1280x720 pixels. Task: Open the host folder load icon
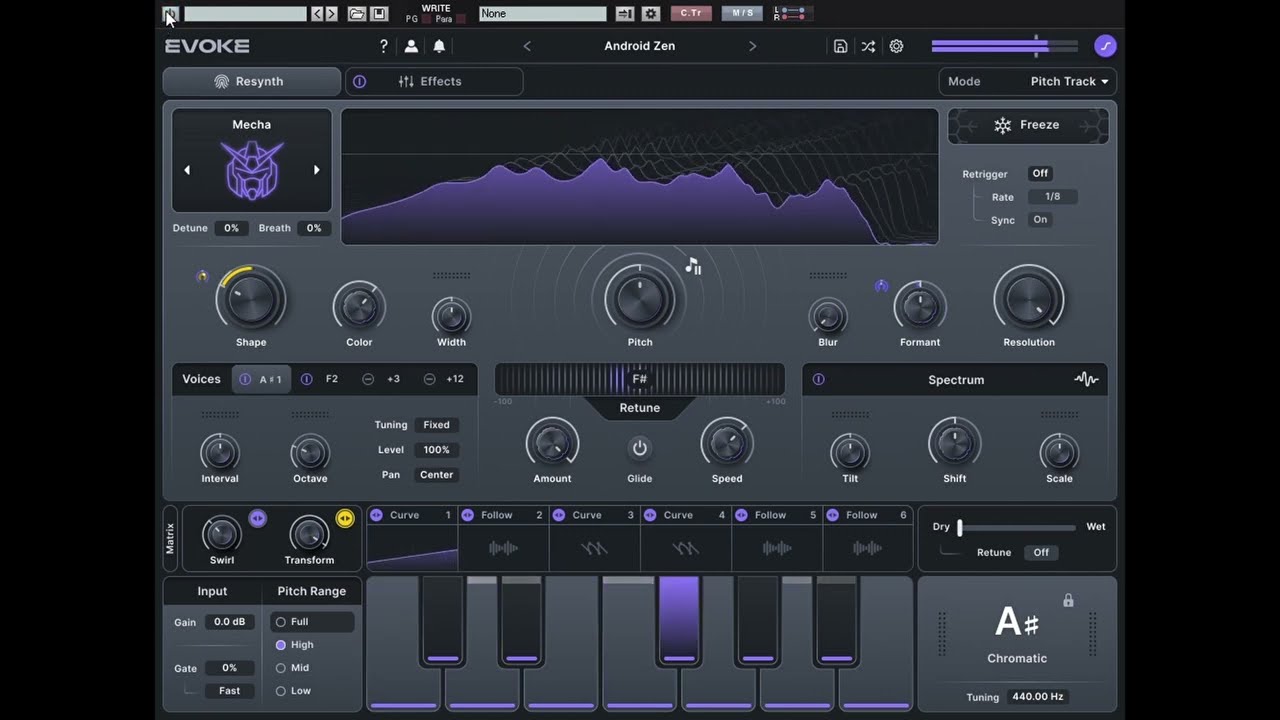point(357,14)
